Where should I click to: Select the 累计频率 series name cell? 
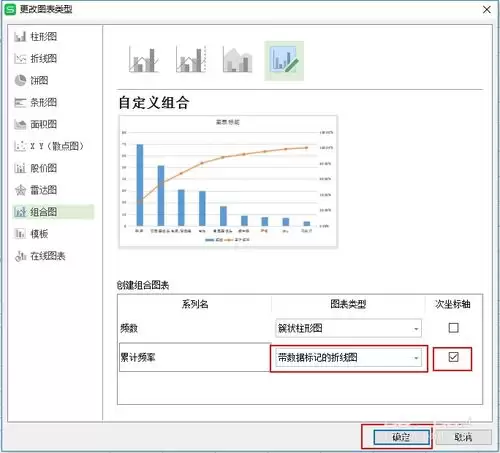pyautogui.click(x=195, y=357)
